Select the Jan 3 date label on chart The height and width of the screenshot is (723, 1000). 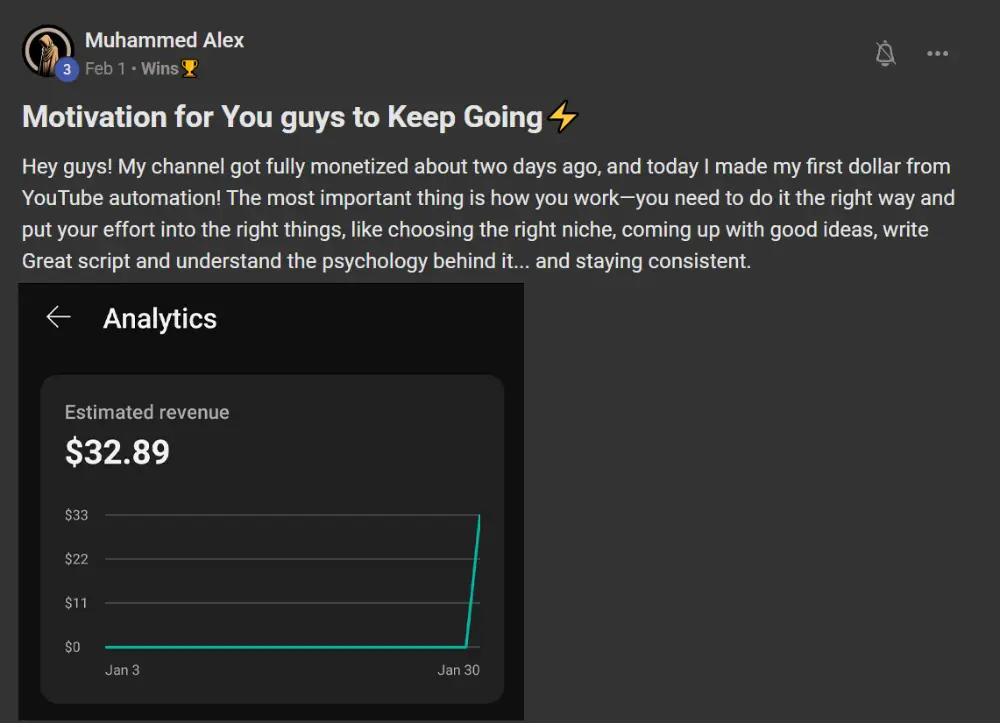tap(122, 670)
